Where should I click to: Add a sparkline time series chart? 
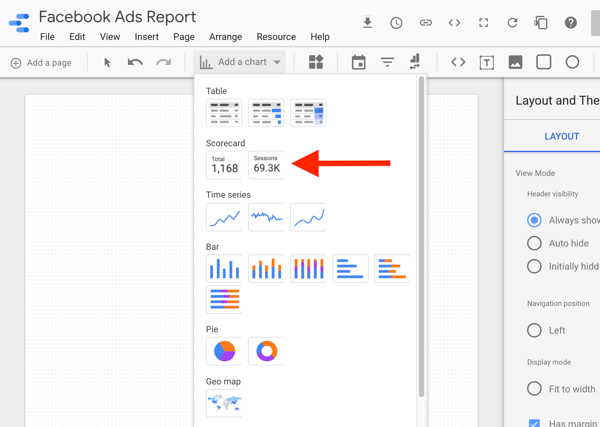click(266, 217)
